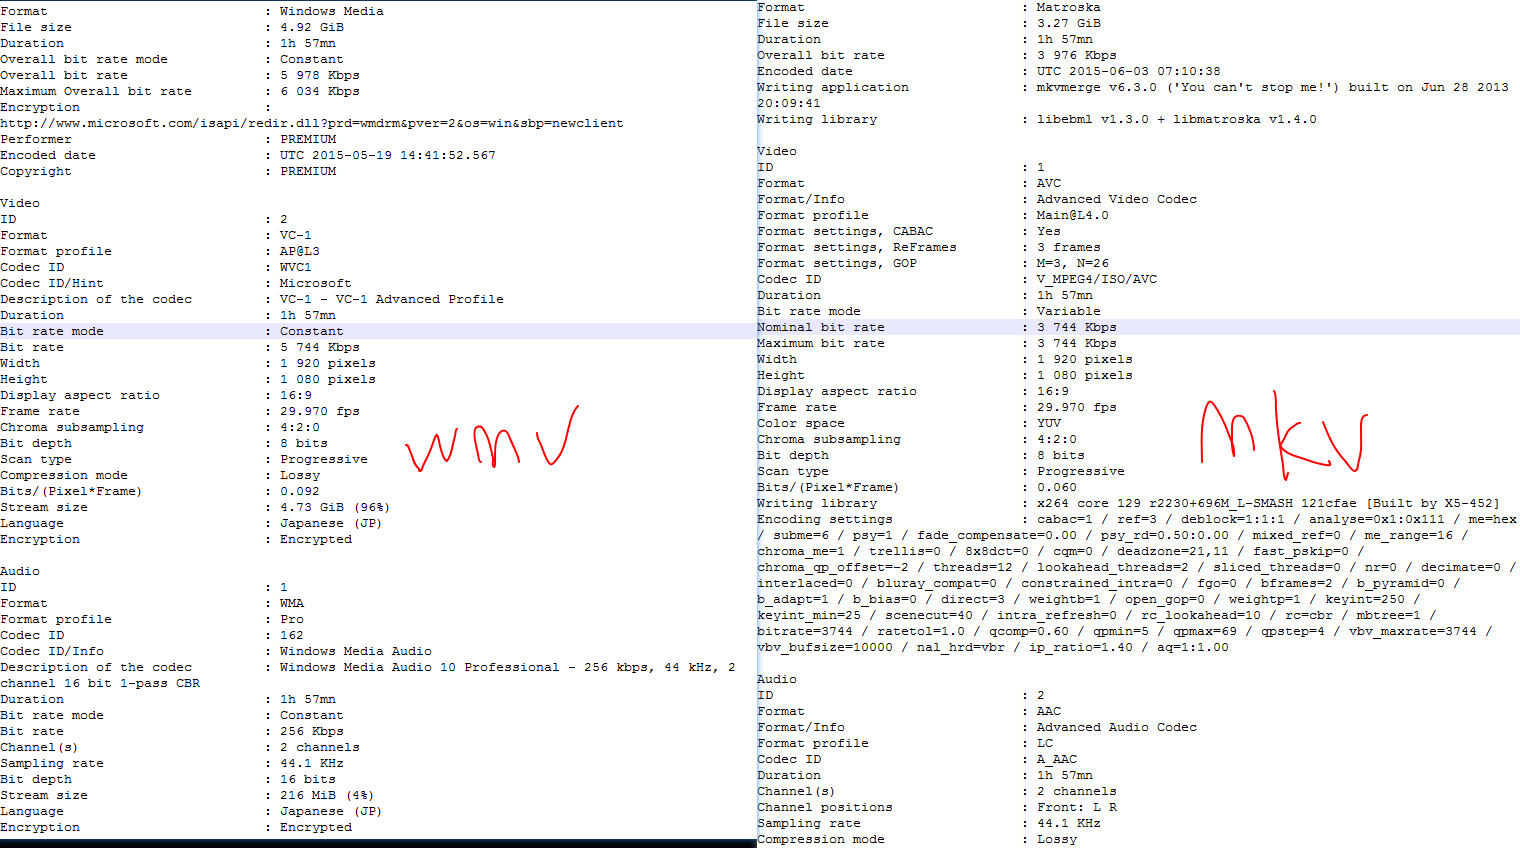Click the line starting "bitrate=3744"
This screenshot has height=848, width=1520.
pyautogui.click(x=1125, y=631)
